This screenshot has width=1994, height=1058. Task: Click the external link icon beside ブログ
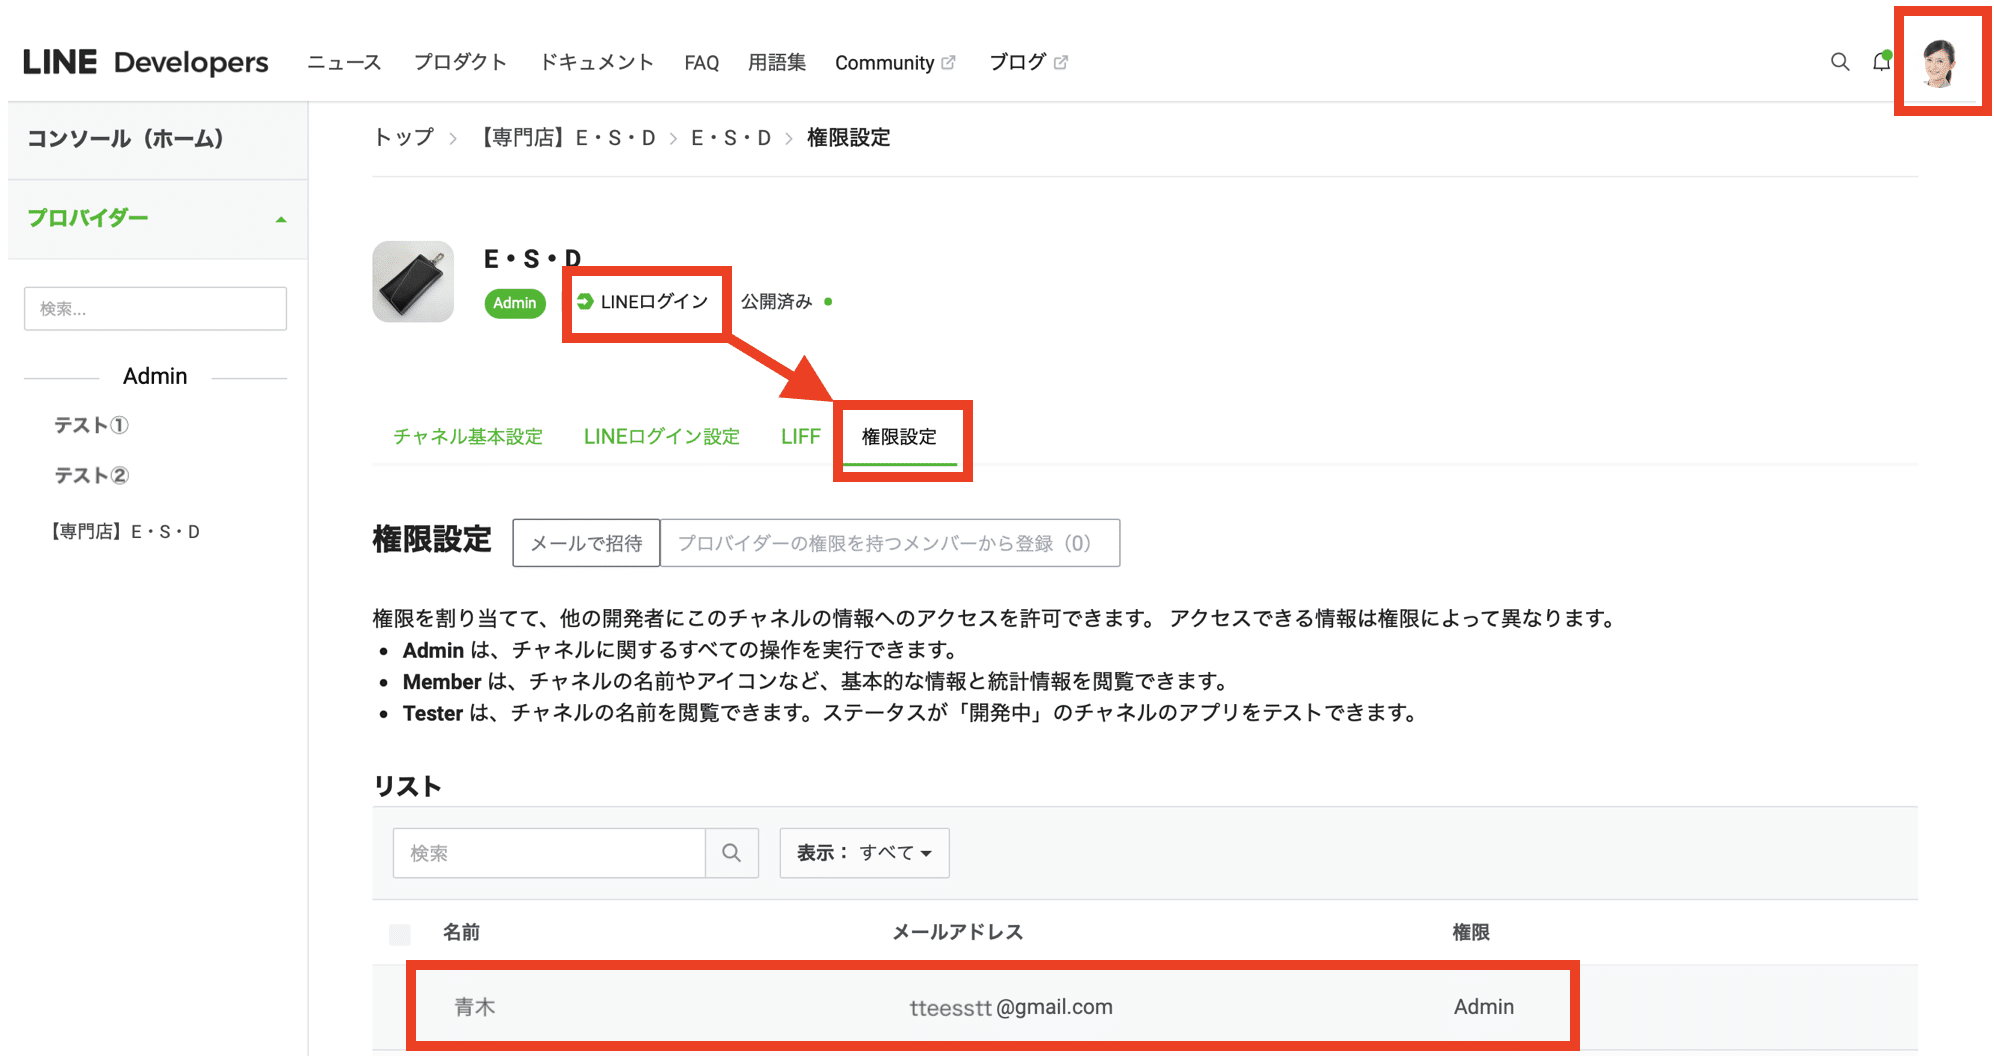click(x=1060, y=60)
